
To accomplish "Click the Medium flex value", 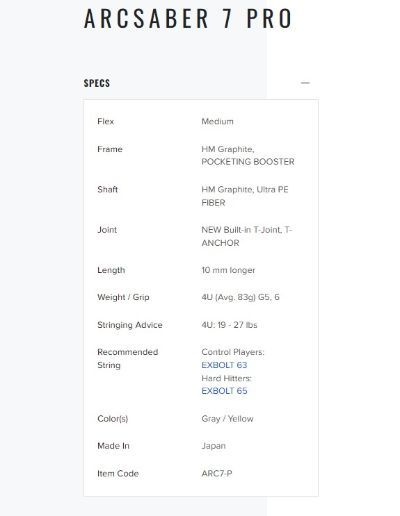I will (217, 121).
